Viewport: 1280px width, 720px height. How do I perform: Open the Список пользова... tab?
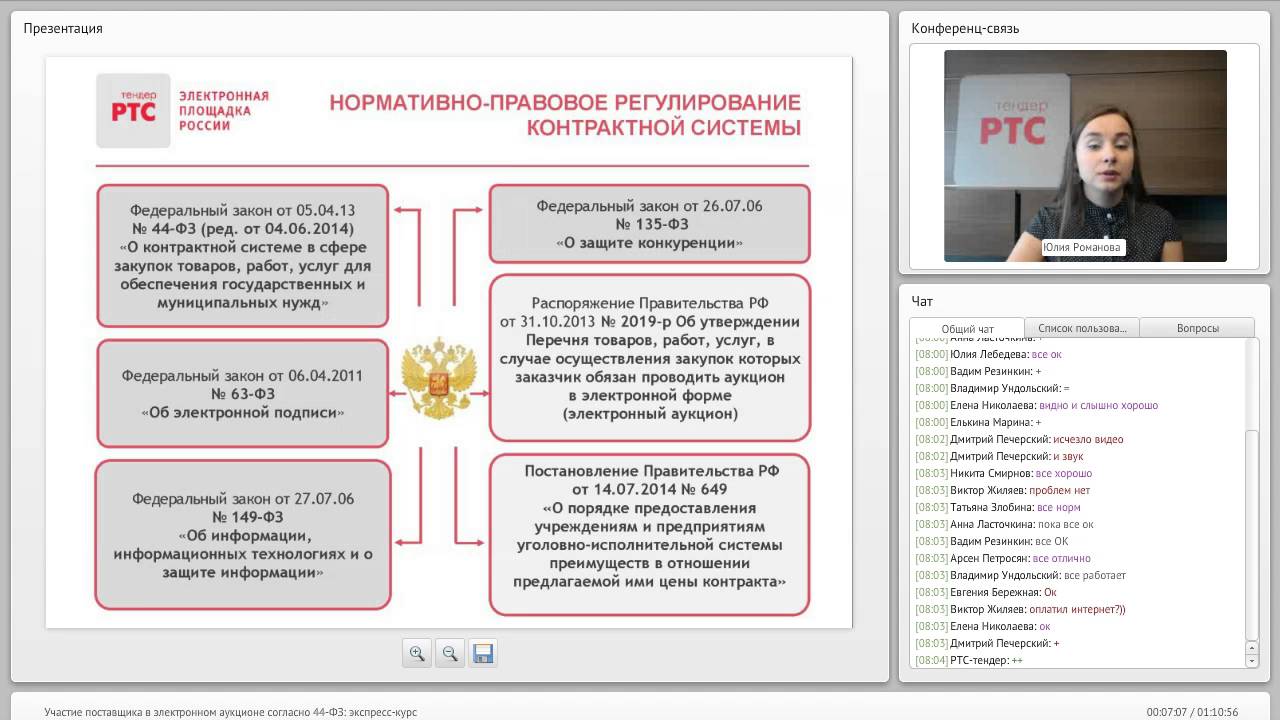click(x=1082, y=328)
